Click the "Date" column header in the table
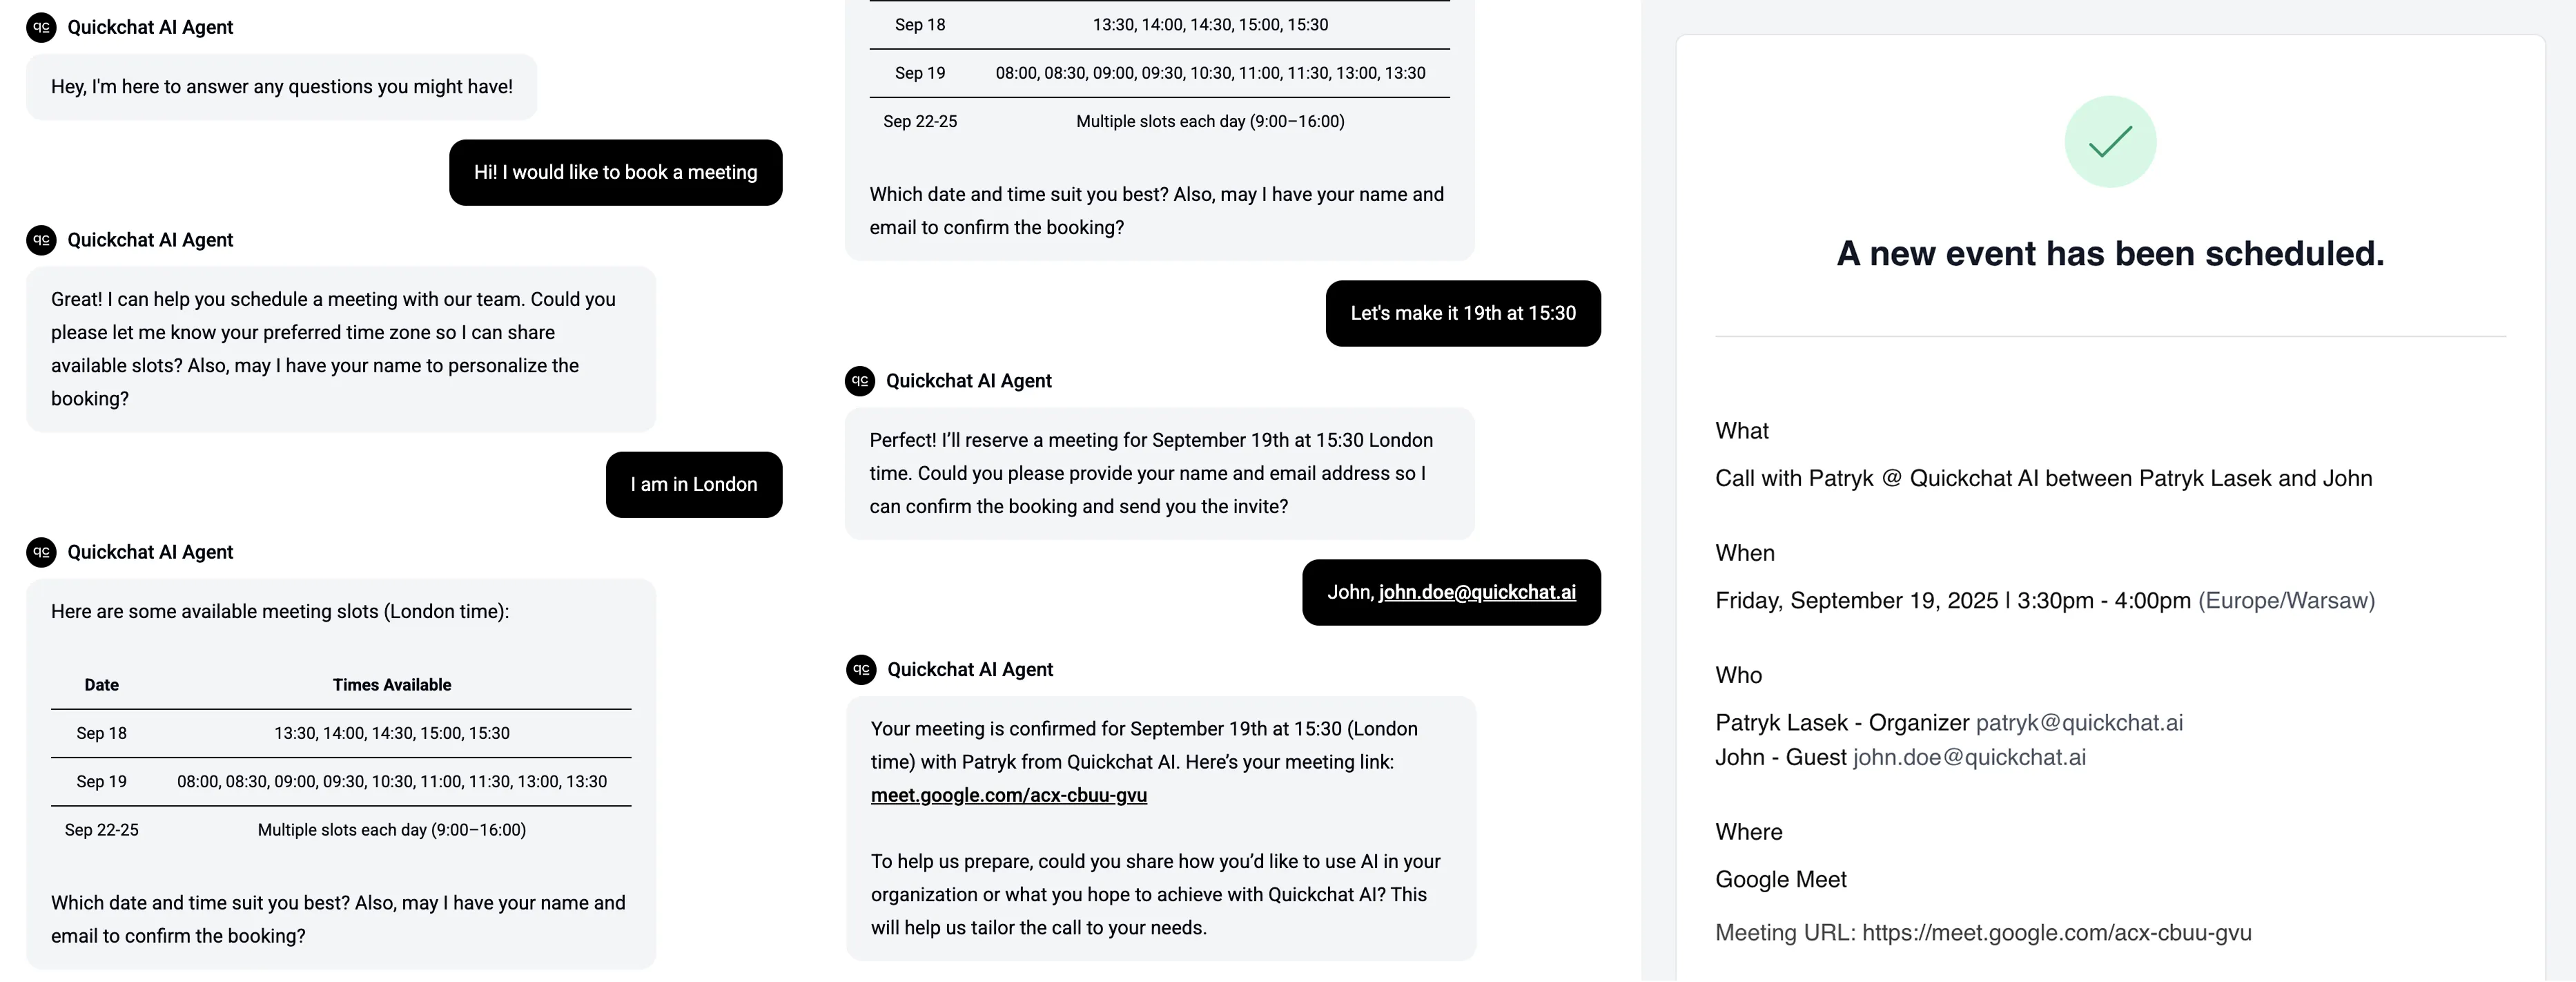The width and height of the screenshot is (2576, 982). point(101,685)
